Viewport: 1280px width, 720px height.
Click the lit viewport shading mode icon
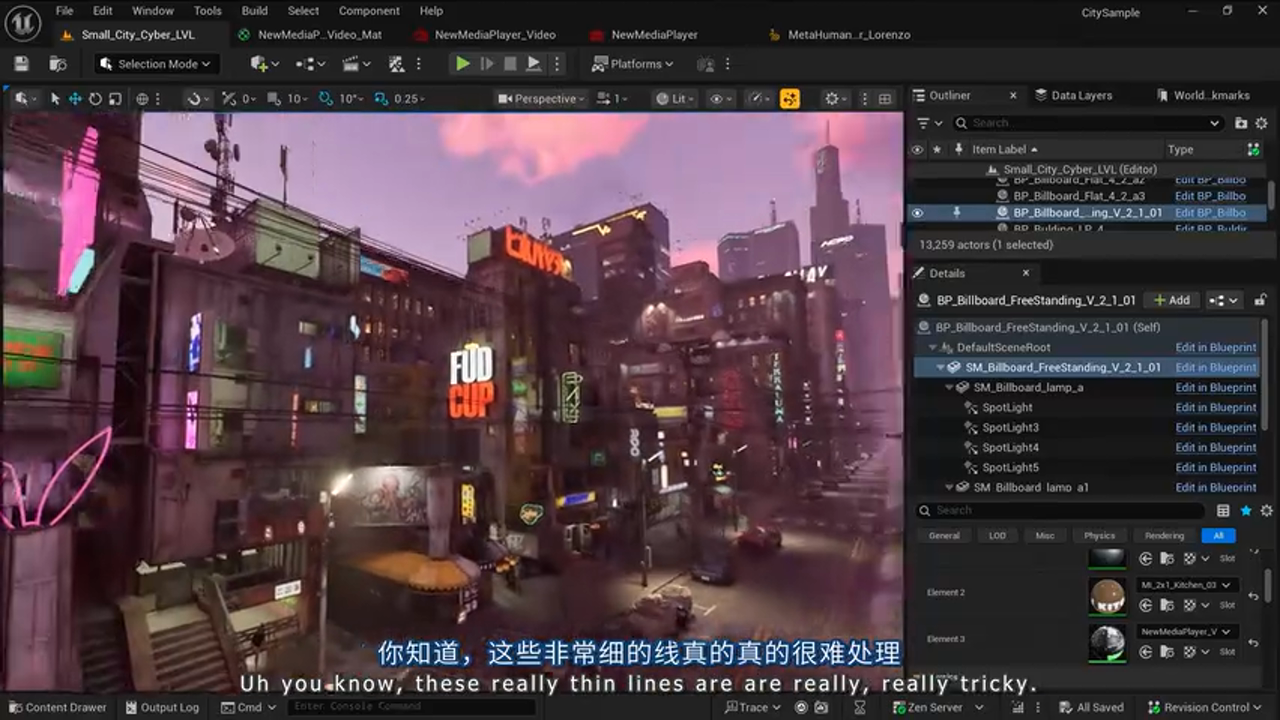point(672,98)
